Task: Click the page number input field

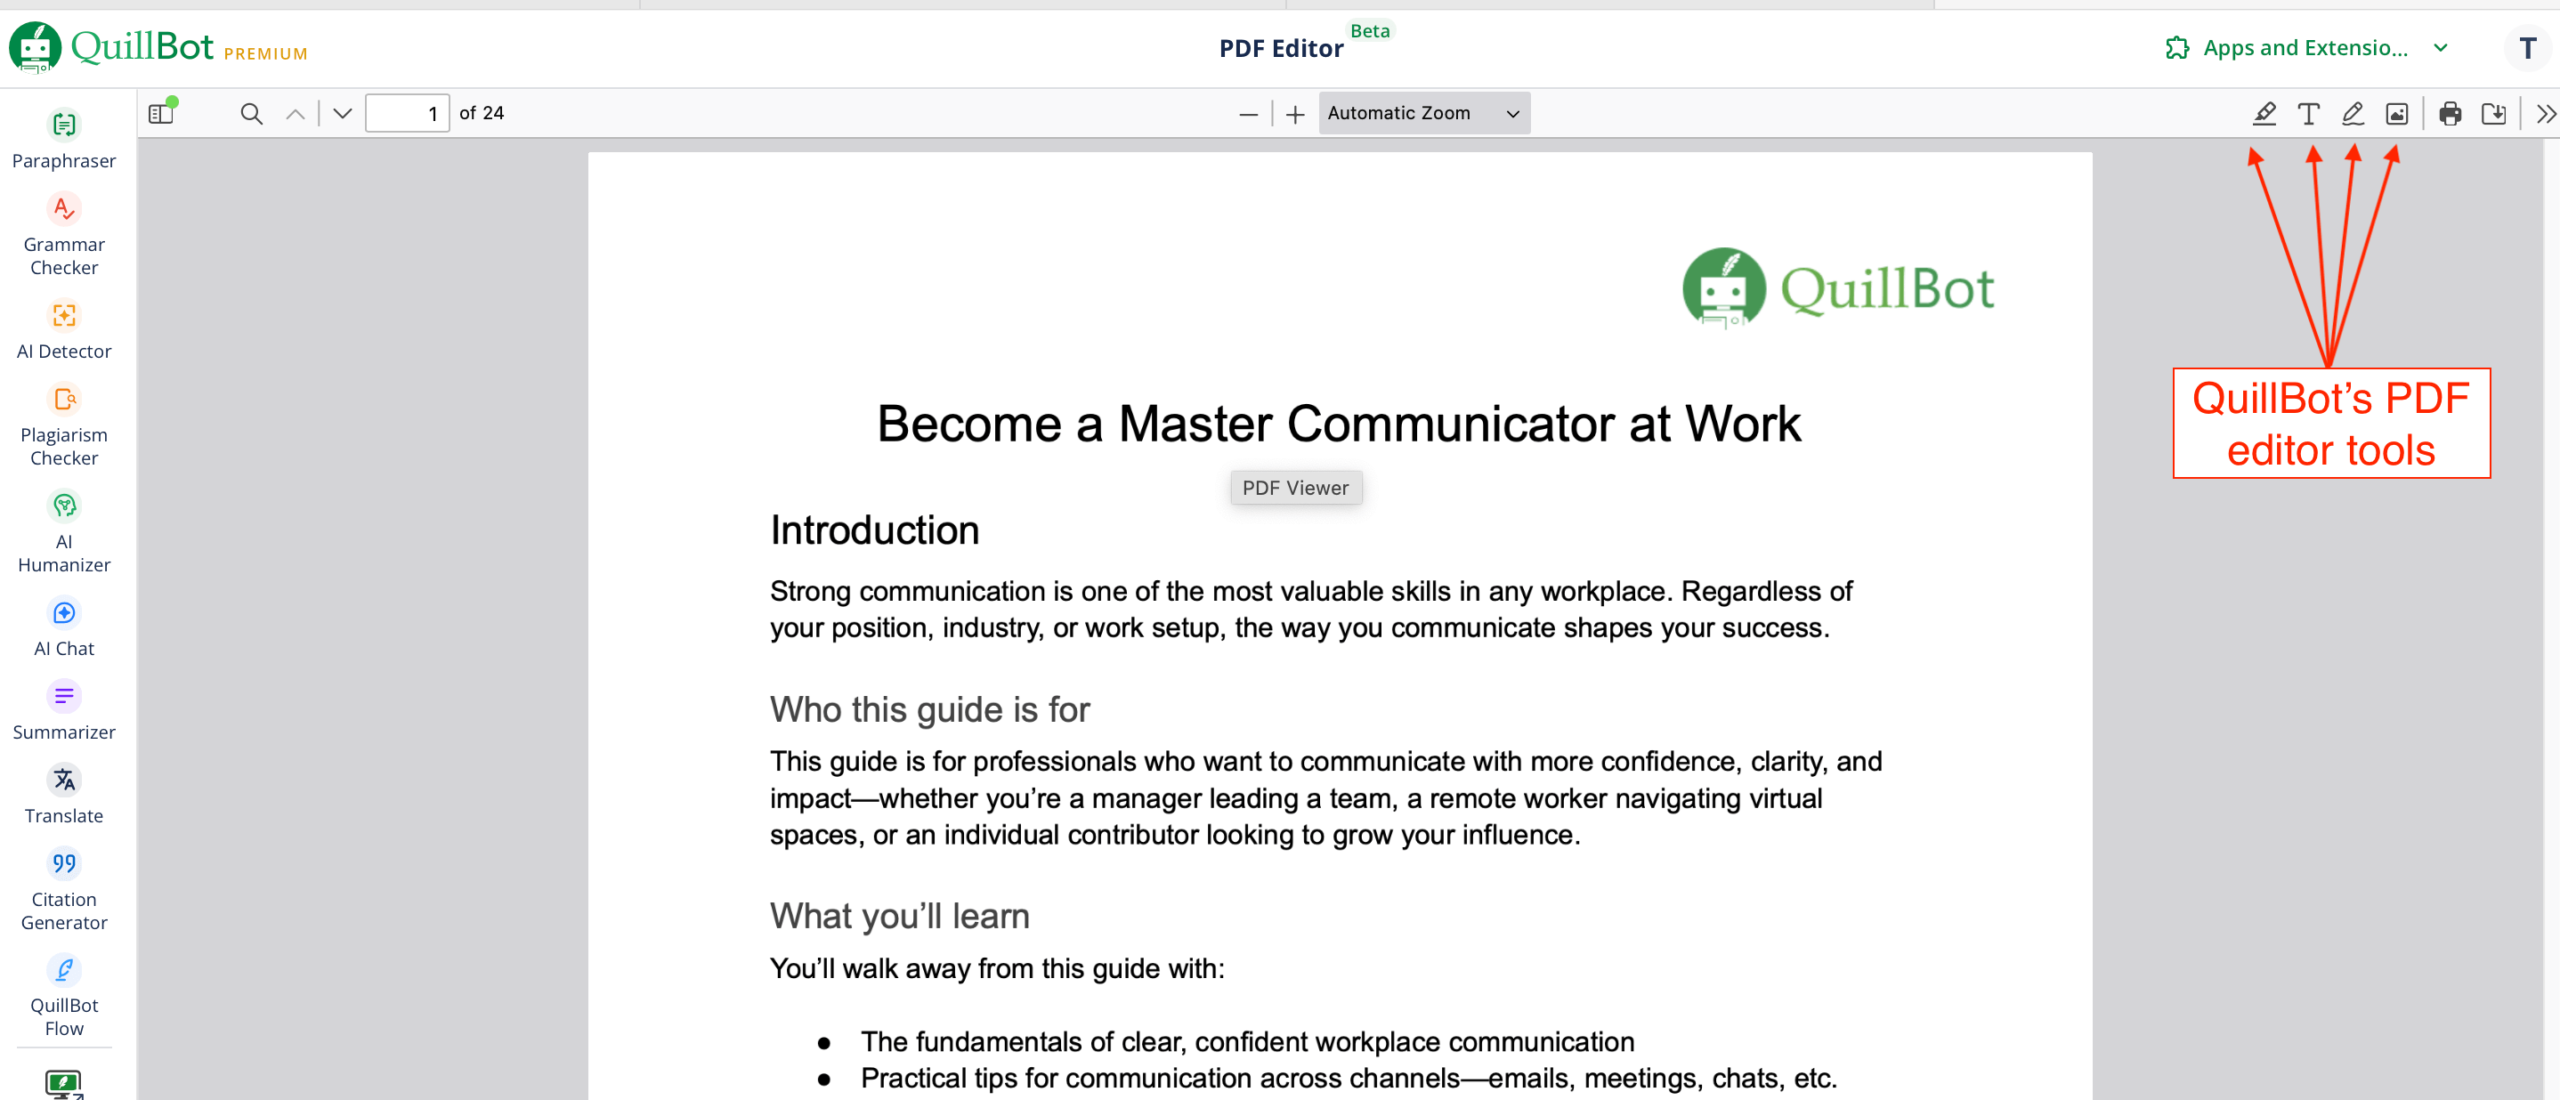Action: click(407, 113)
